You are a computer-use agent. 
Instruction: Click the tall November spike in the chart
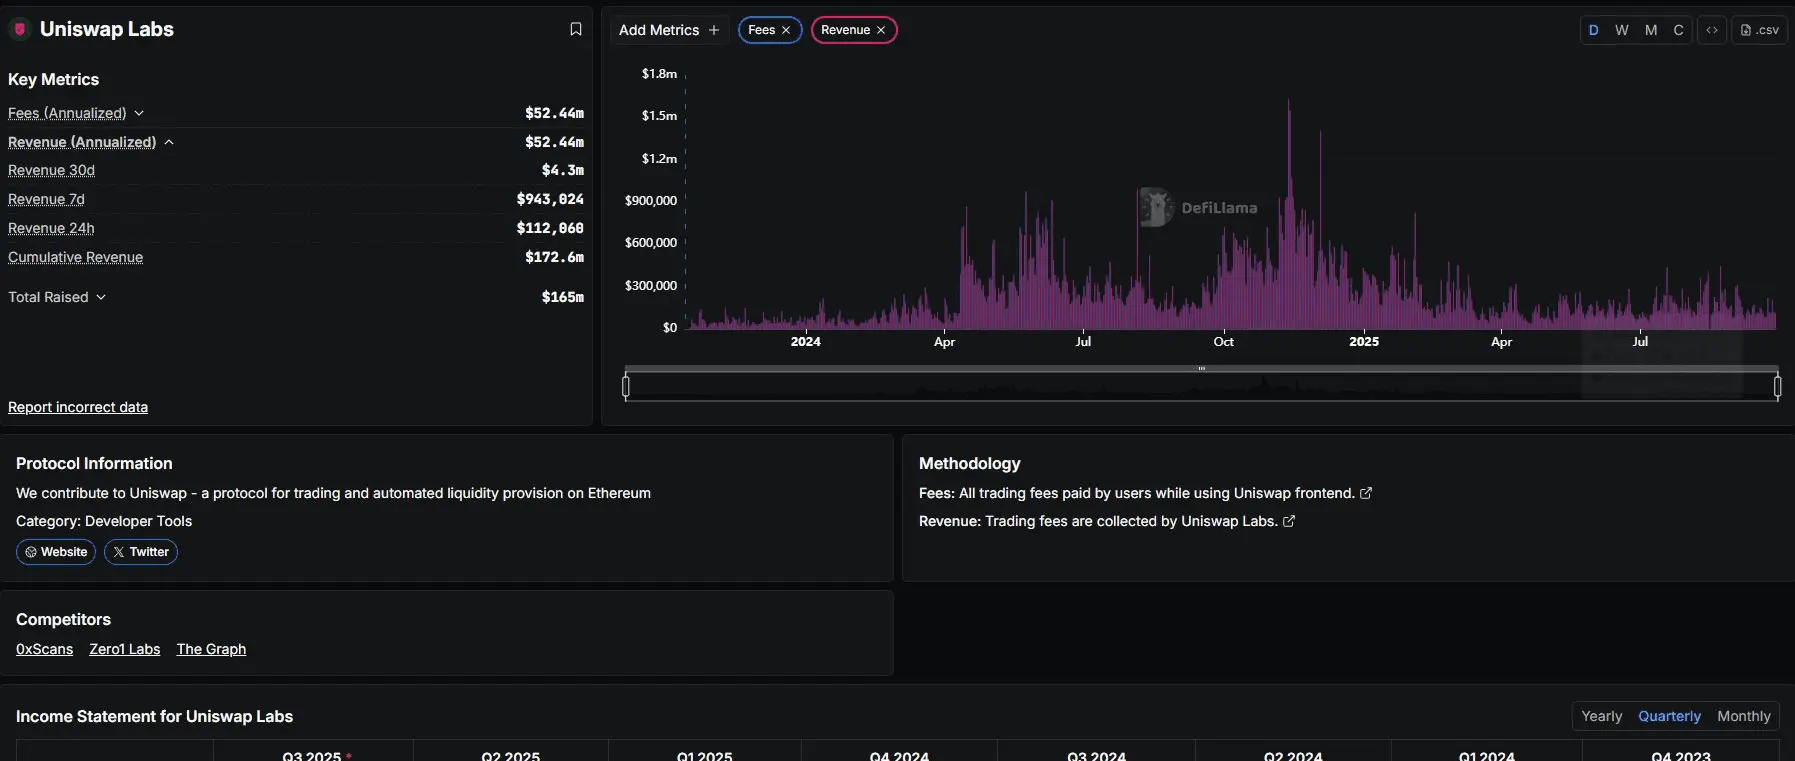pos(1289,215)
